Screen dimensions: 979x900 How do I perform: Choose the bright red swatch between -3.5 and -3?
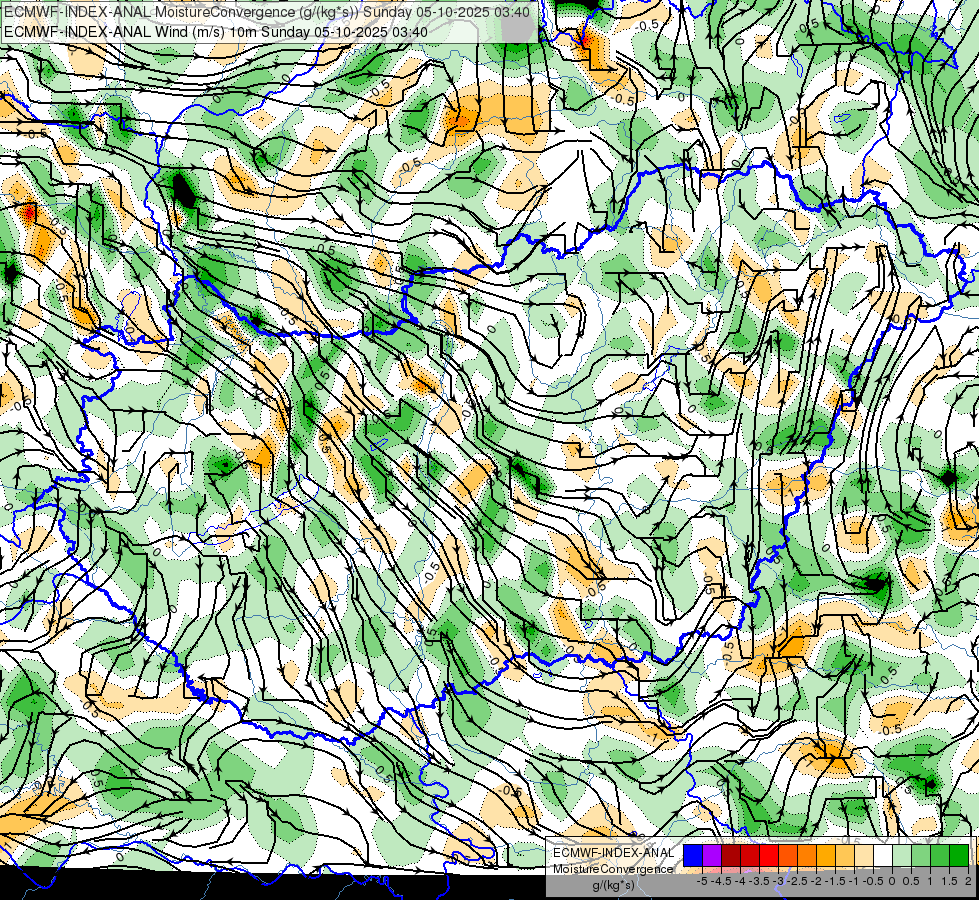pos(769,856)
